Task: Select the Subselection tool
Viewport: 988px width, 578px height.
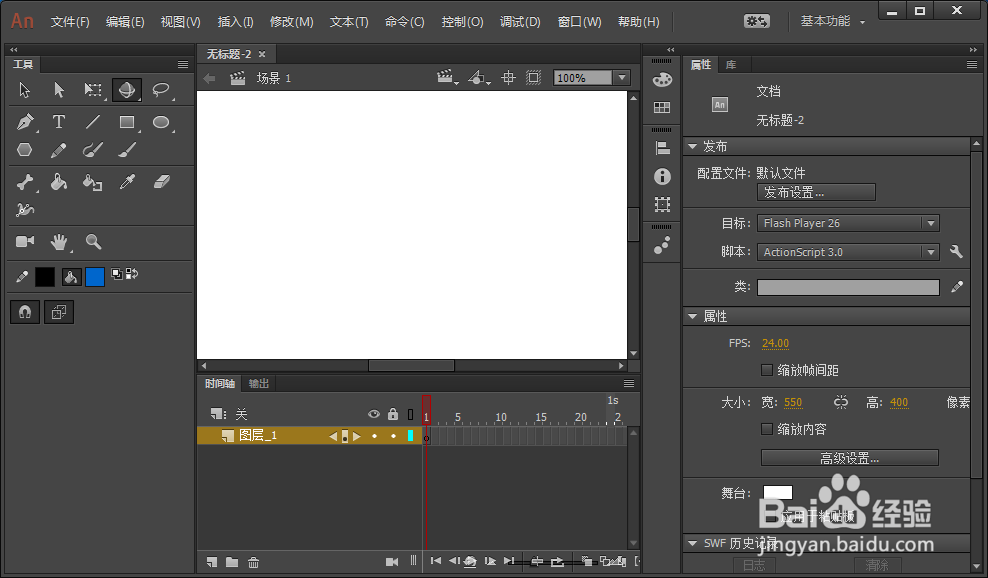Action: [59, 90]
